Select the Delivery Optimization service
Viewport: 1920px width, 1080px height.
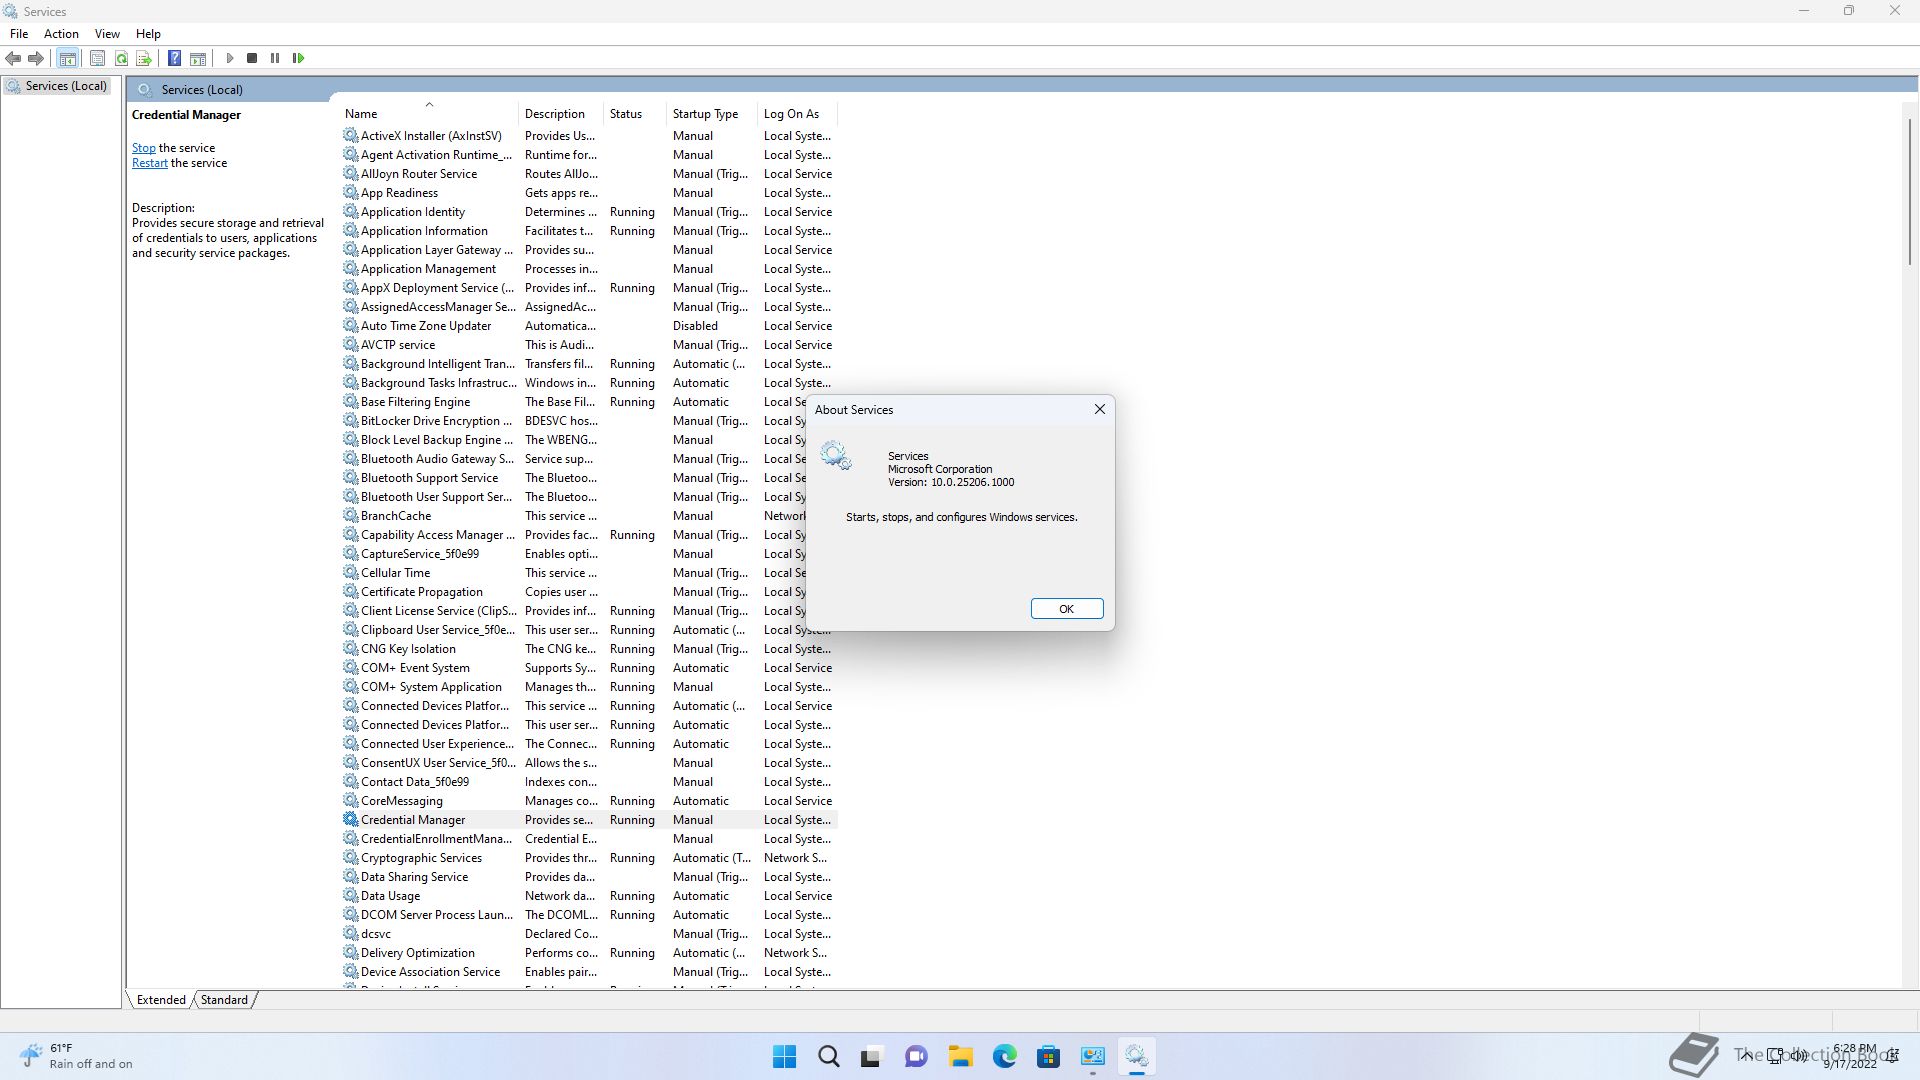[x=589, y=953]
